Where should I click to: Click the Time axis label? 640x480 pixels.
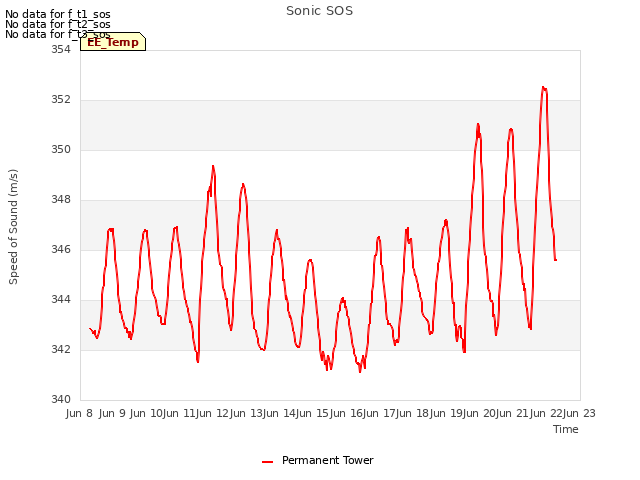pyautogui.click(x=565, y=429)
